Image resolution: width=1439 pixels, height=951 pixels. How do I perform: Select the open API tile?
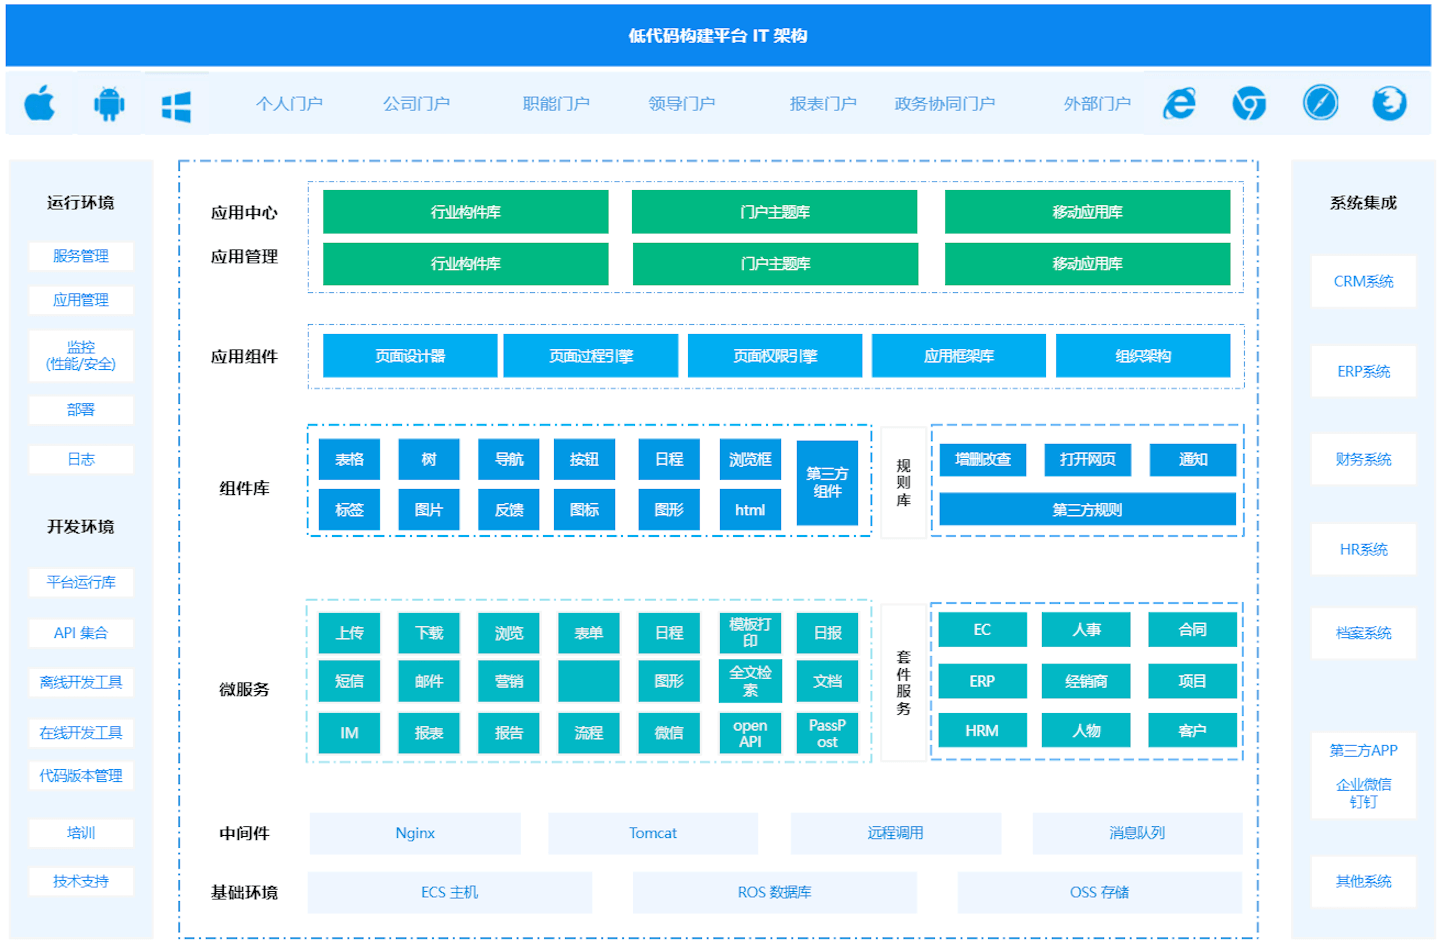(x=750, y=733)
